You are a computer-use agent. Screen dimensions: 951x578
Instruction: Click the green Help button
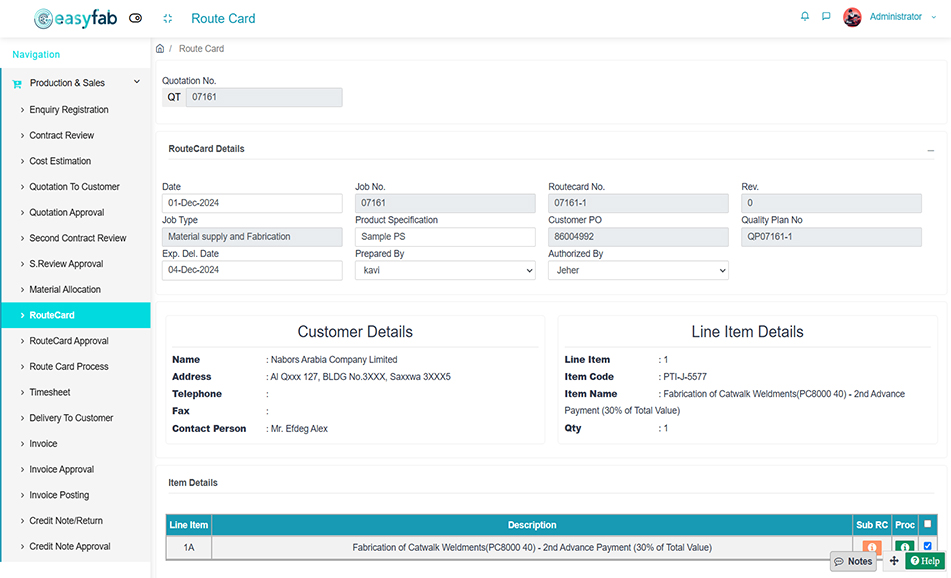(x=925, y=561)
